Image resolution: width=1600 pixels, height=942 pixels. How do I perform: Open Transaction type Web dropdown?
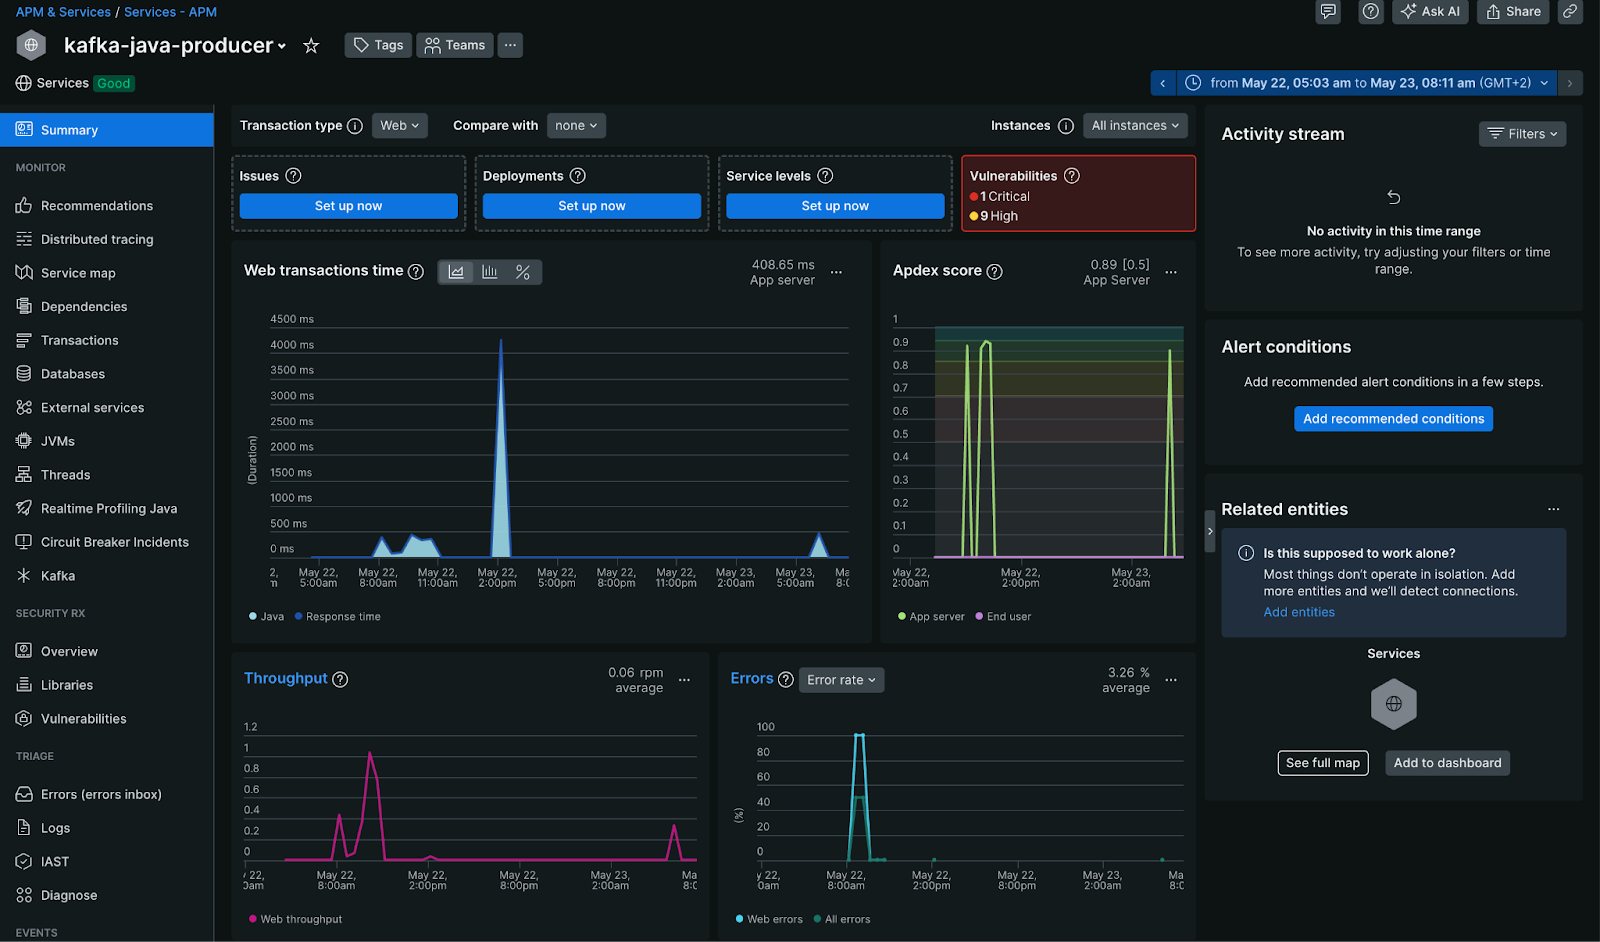point(400,126)
